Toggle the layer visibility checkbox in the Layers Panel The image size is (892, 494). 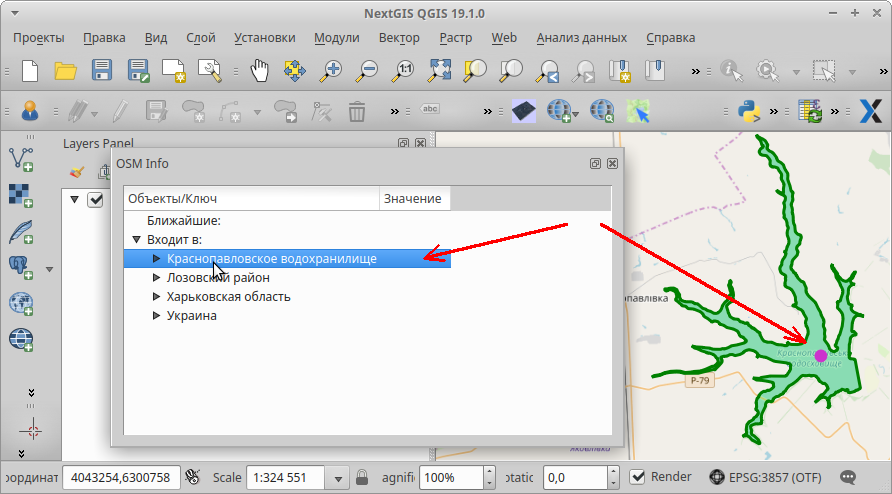pyautogui.click(x=95, y=200)
